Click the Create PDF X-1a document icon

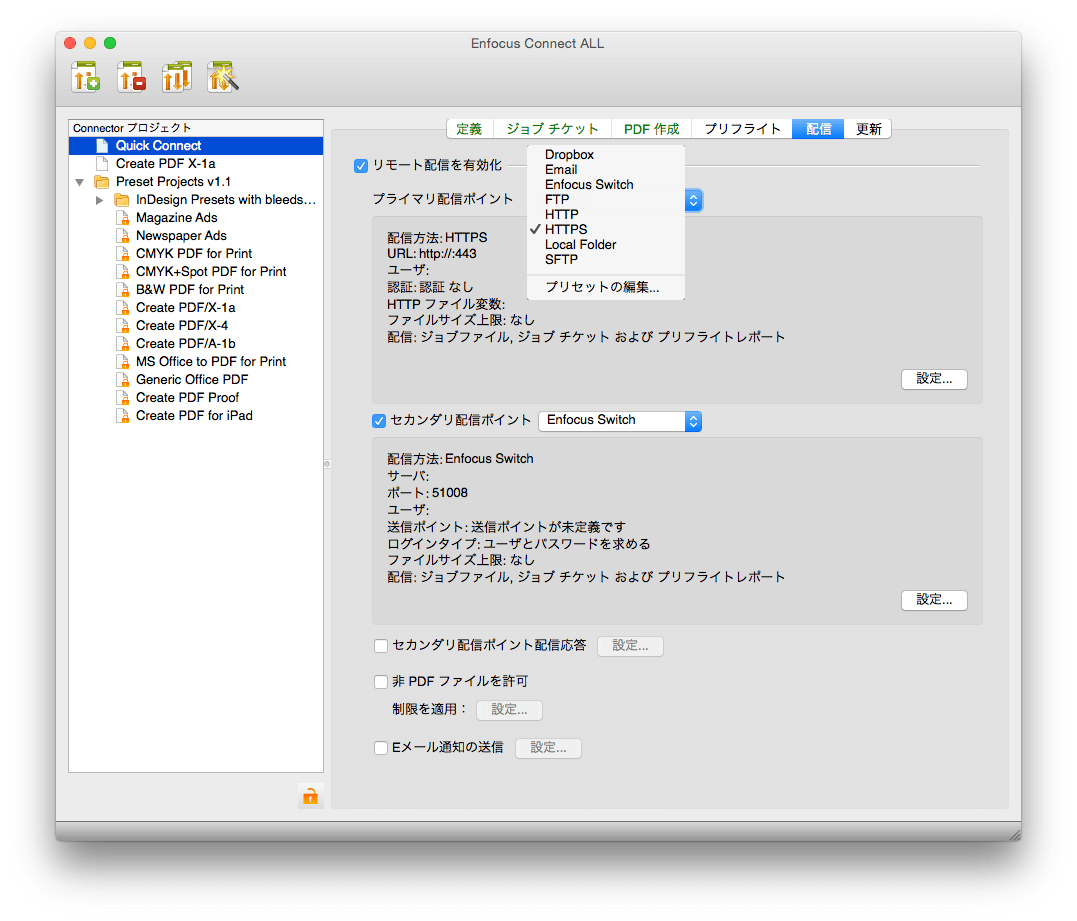pyautogui.click(x=102, y=163)
